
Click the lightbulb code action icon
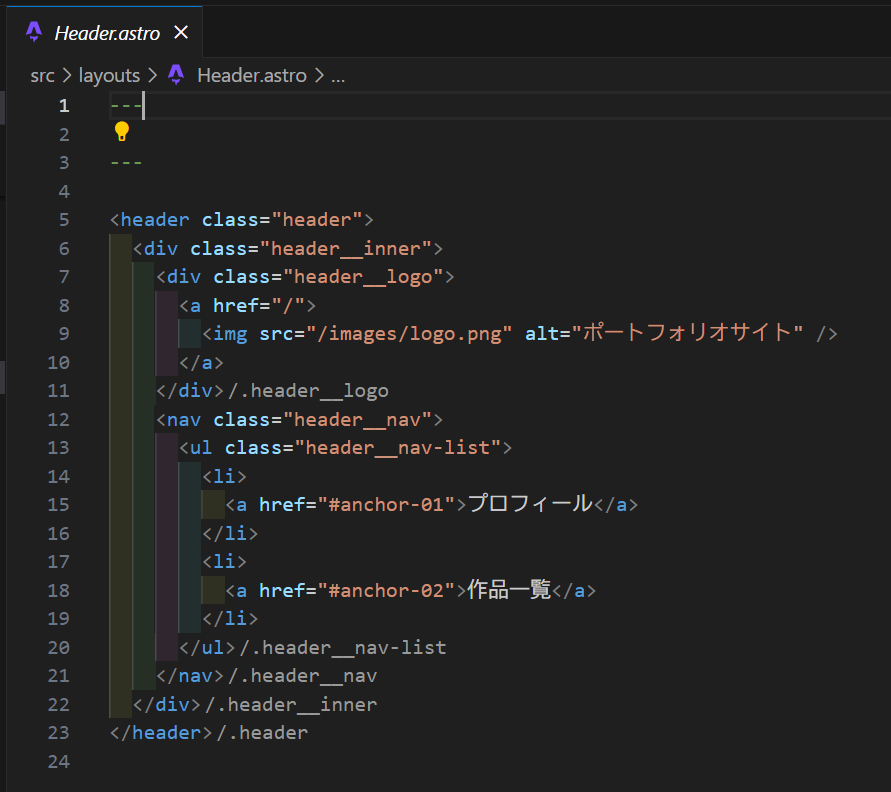click(x=122, y=132)
